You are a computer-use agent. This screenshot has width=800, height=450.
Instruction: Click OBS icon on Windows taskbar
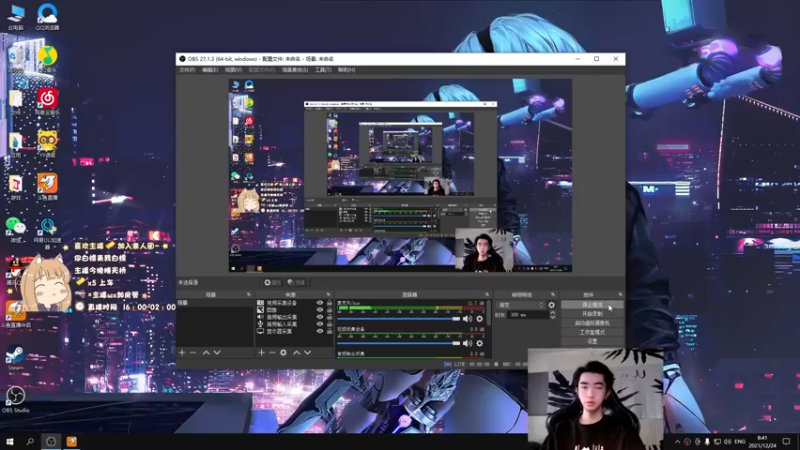point(51,441)
